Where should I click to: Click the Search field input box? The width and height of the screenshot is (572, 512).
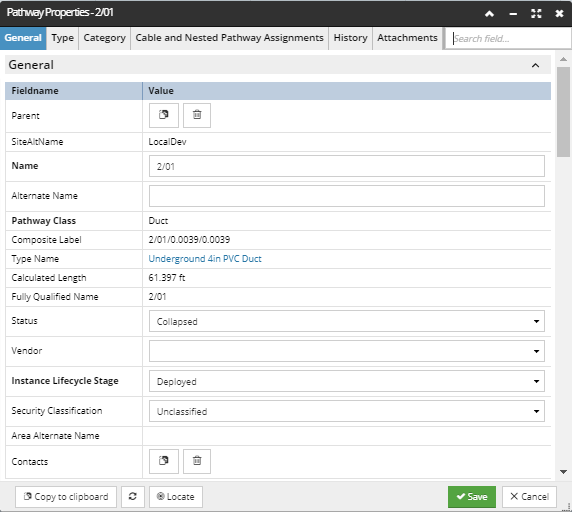point(508,38)
